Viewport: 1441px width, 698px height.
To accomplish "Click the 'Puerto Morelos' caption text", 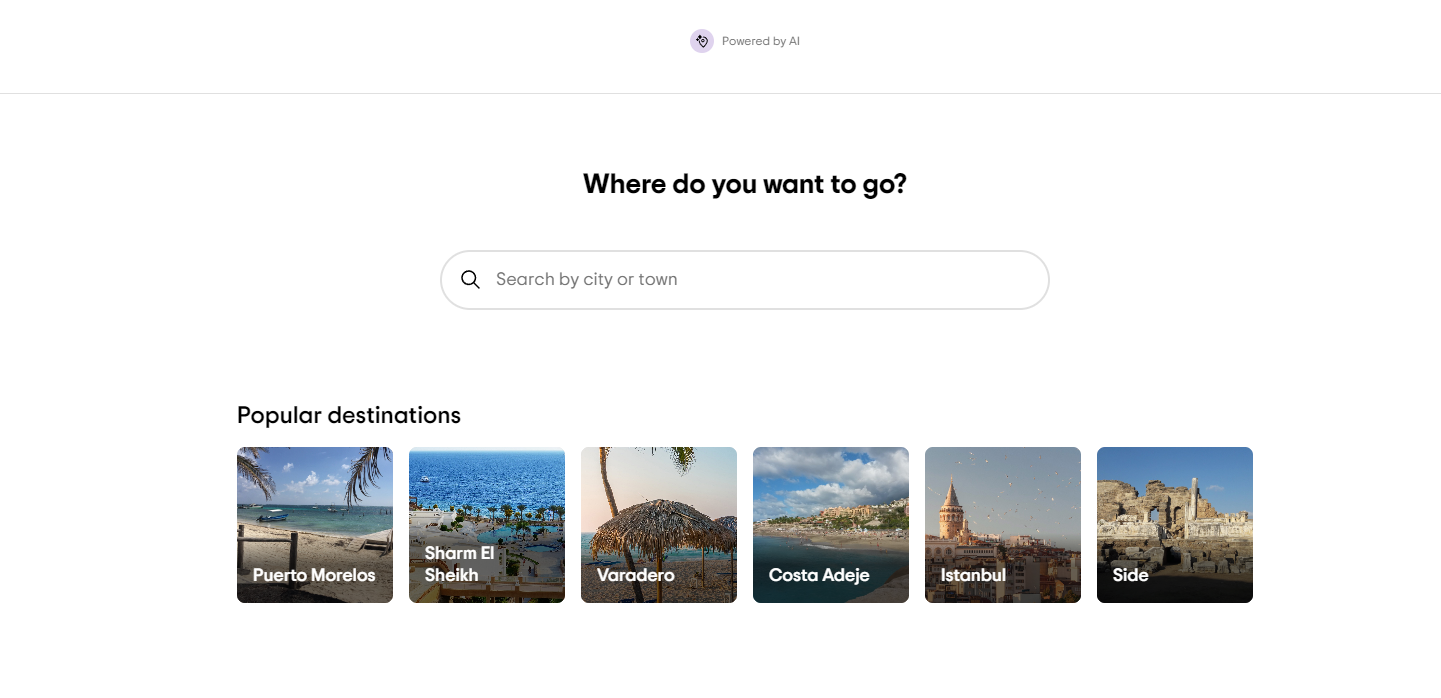I will click(314, 575).
